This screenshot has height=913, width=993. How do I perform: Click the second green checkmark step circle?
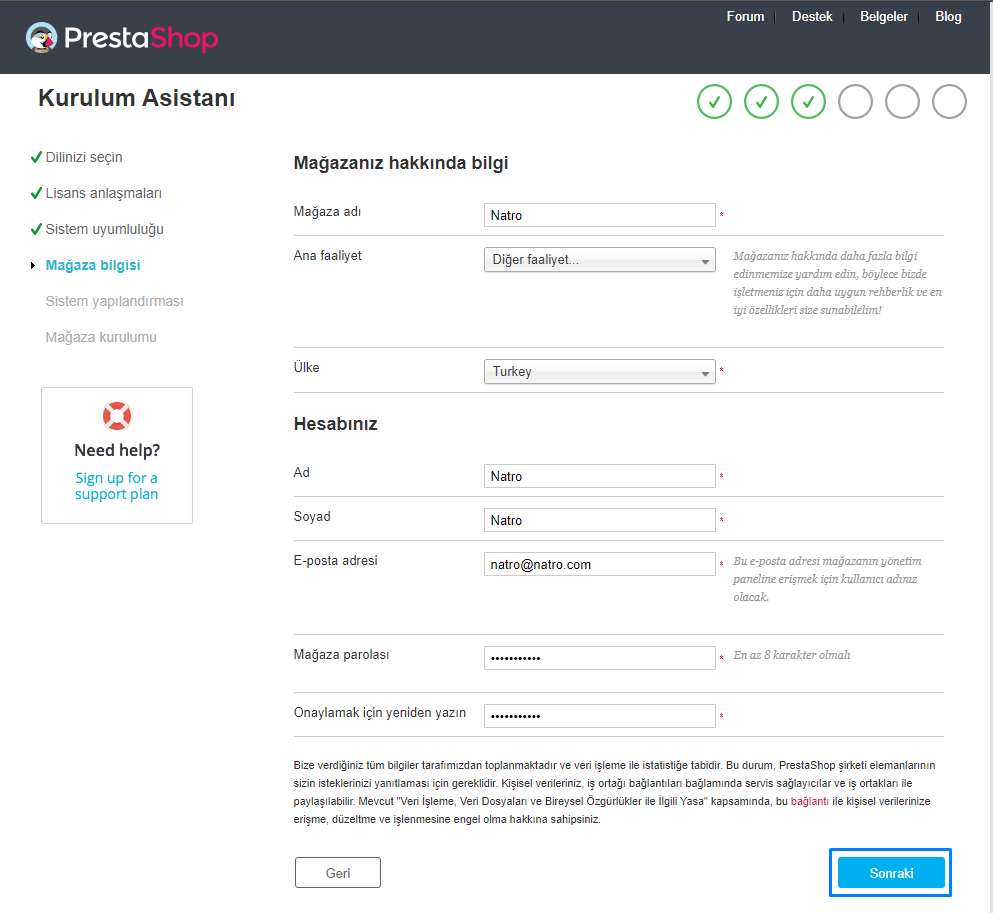click(761, 101)
